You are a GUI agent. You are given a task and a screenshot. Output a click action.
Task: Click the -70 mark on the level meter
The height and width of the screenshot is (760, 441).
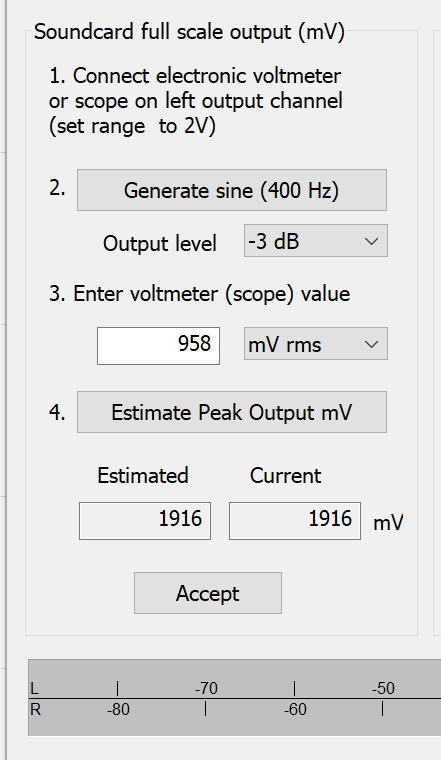click(x=206, y=688)
